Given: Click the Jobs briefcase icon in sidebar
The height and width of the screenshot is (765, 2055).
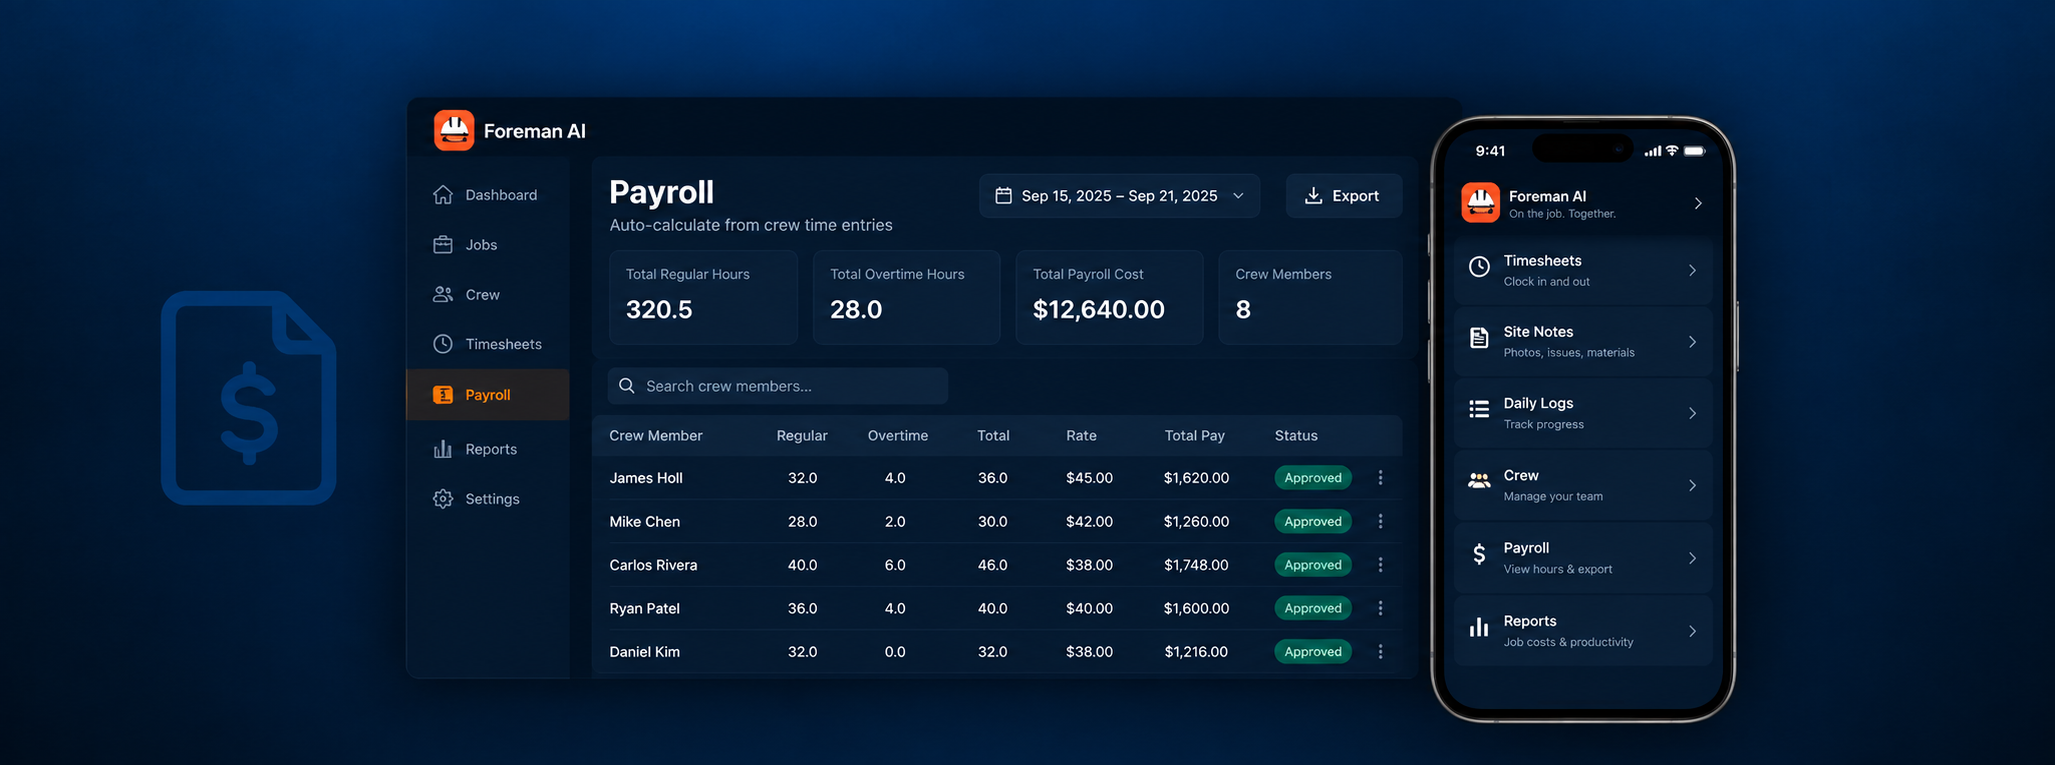Looking at the screenshot, I should (443, 245).
